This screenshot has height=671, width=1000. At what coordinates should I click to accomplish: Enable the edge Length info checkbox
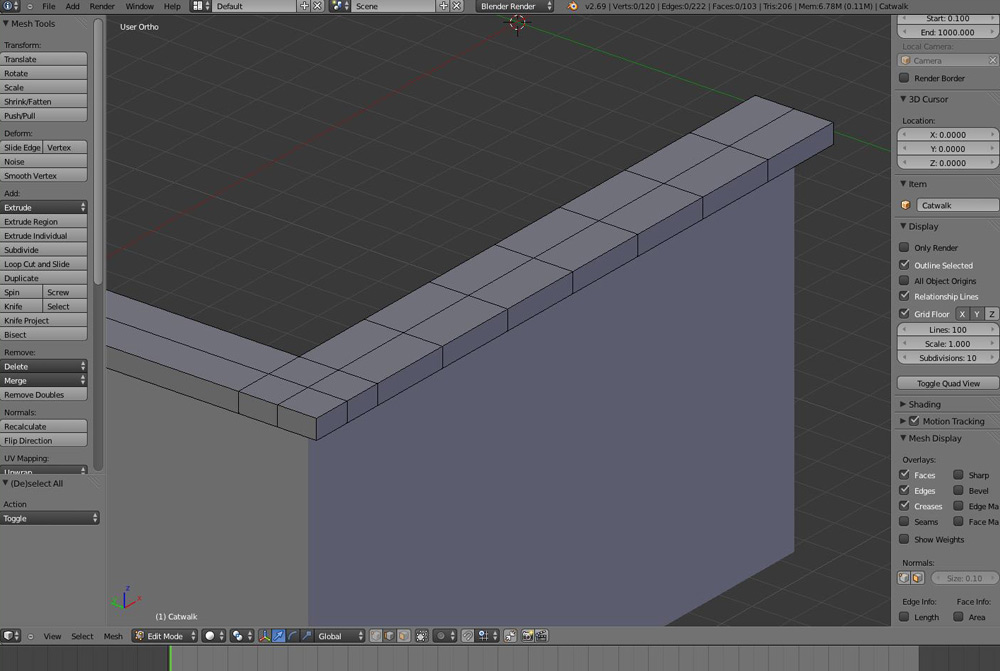pyautogui.click(x=904, y=617)
